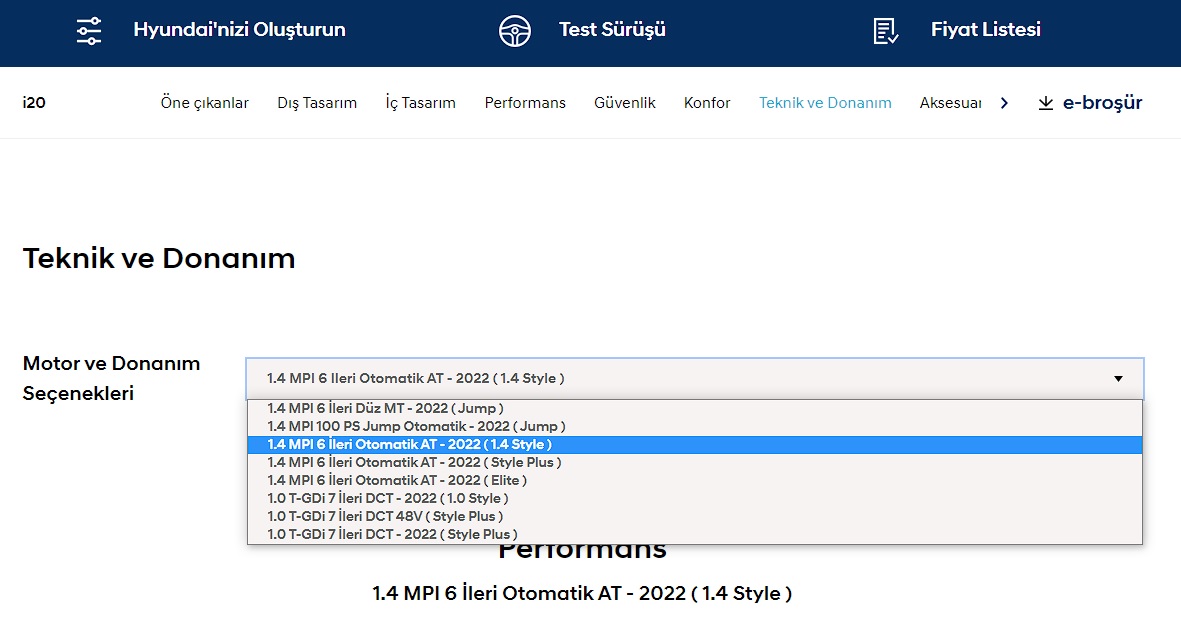
Task: Open the Aksesuar tab
Action: coord(951,103)
